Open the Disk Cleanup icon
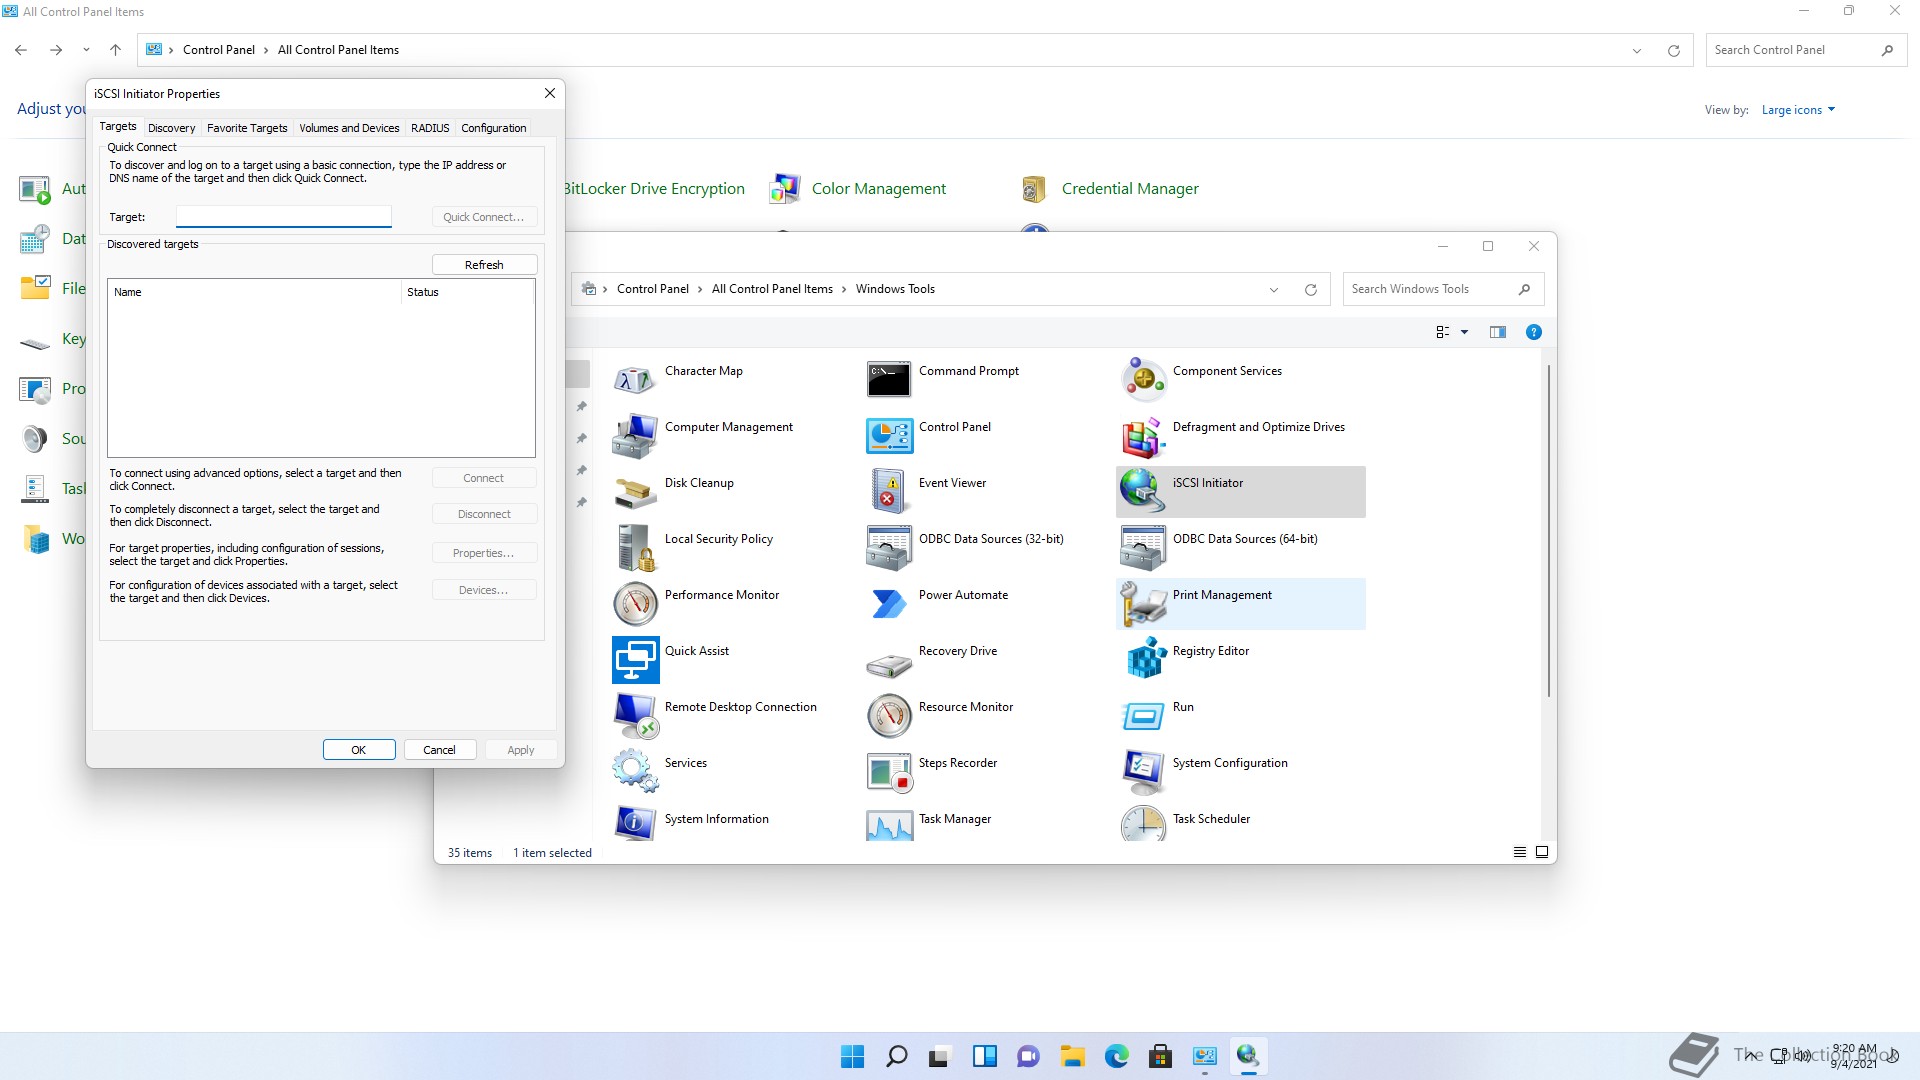 [x=635, y=492]
